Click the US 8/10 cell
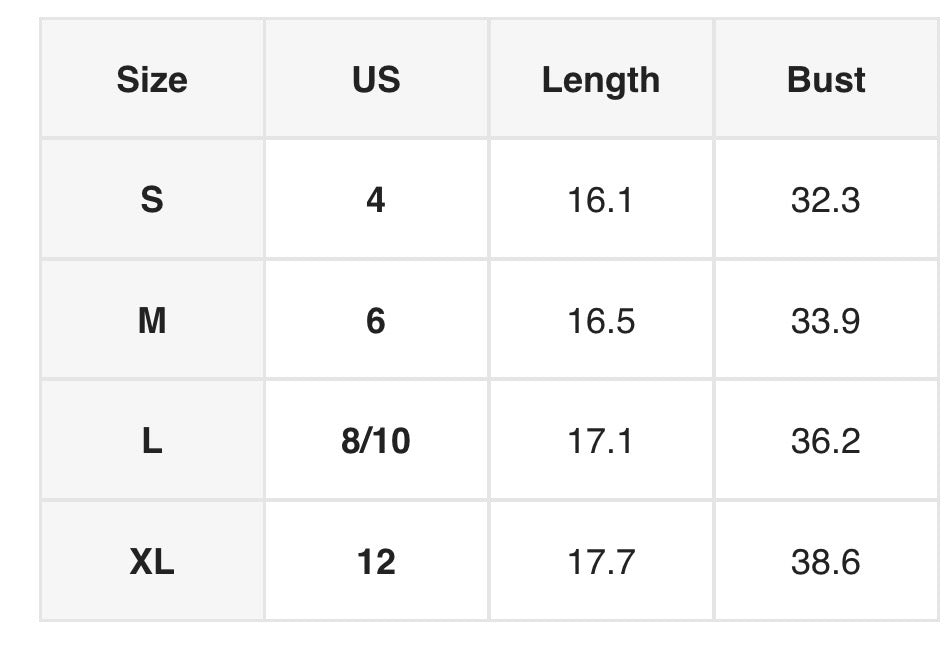The width and height of the screenshot is (948, 659). (376, 441)
